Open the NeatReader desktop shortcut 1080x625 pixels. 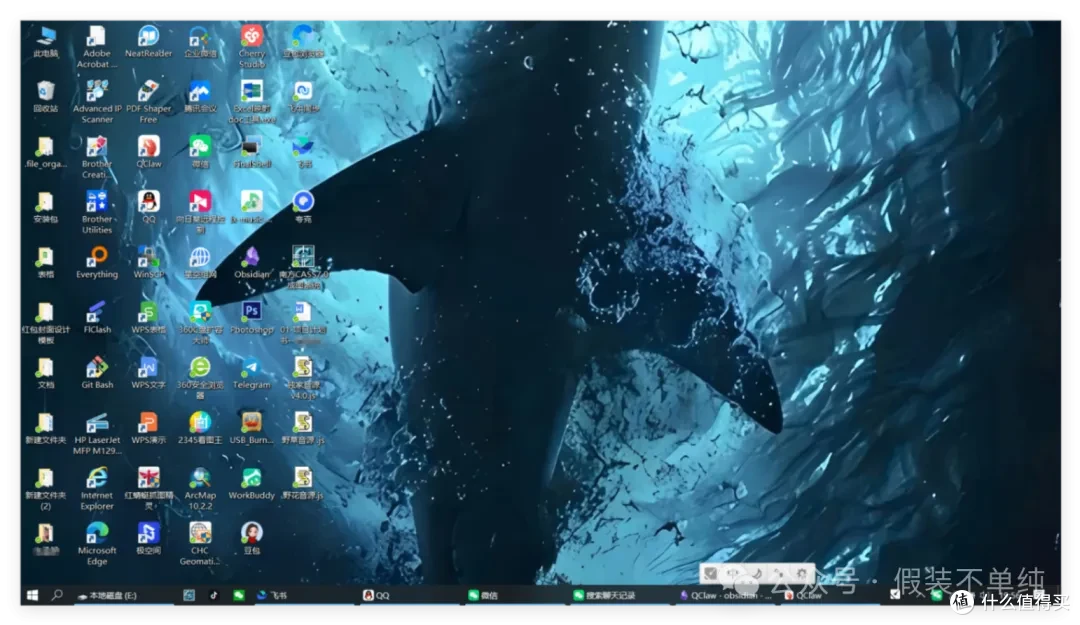(148, 41)
